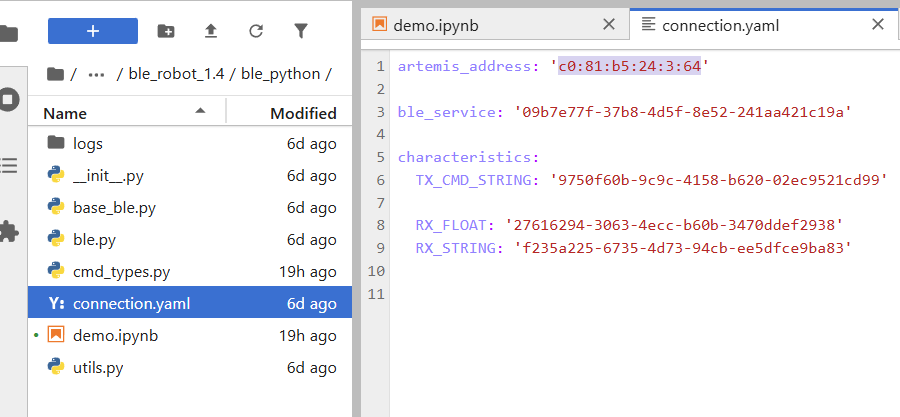Expand the collapsed breadcrumb ellipsis

[96, 74]
